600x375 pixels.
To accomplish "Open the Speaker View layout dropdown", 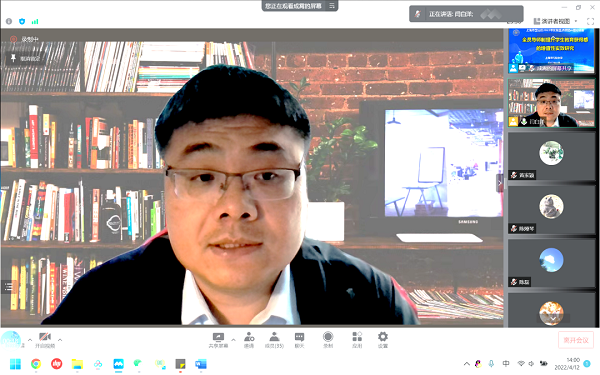I will click(x=556, y=21).
